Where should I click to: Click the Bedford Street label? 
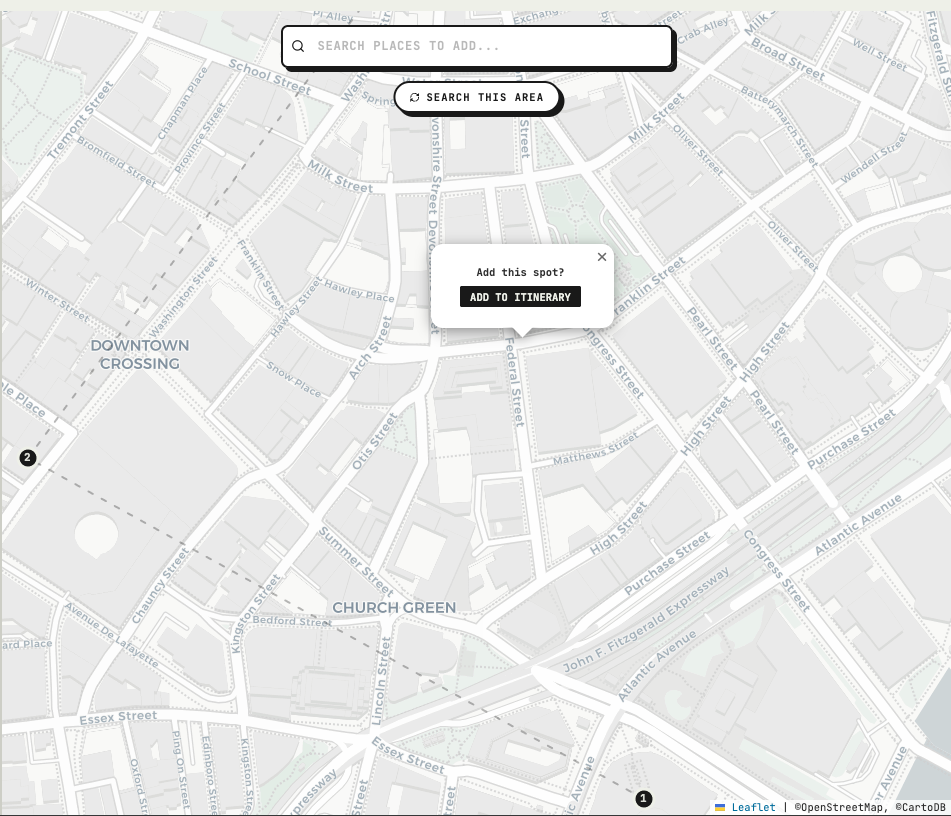pos(292,621)
